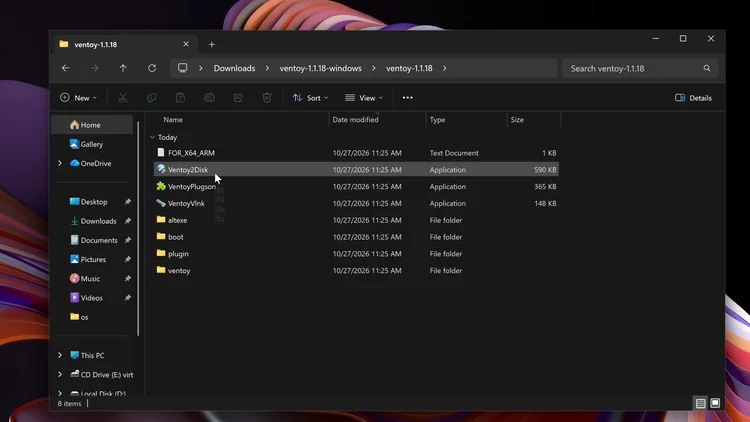Add a new tab with plus button

coord(212,44)
